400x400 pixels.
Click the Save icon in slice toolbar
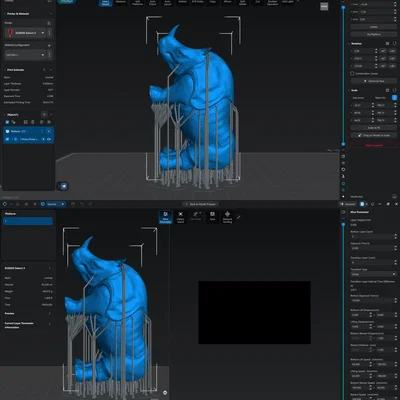pos(212,217)
